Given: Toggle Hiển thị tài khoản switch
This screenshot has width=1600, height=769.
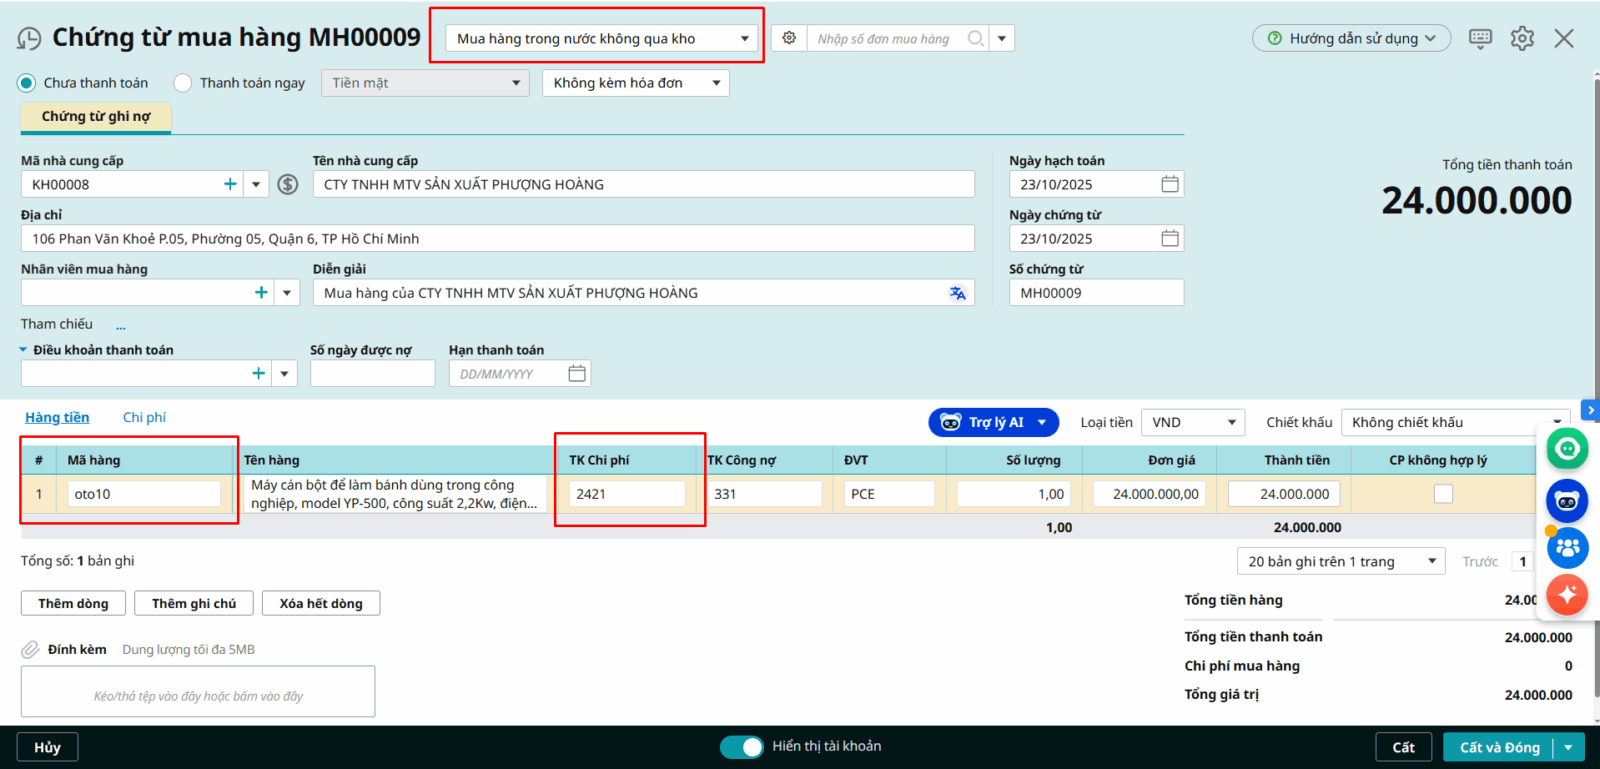Looking at the screenshot, I should 741,747.
